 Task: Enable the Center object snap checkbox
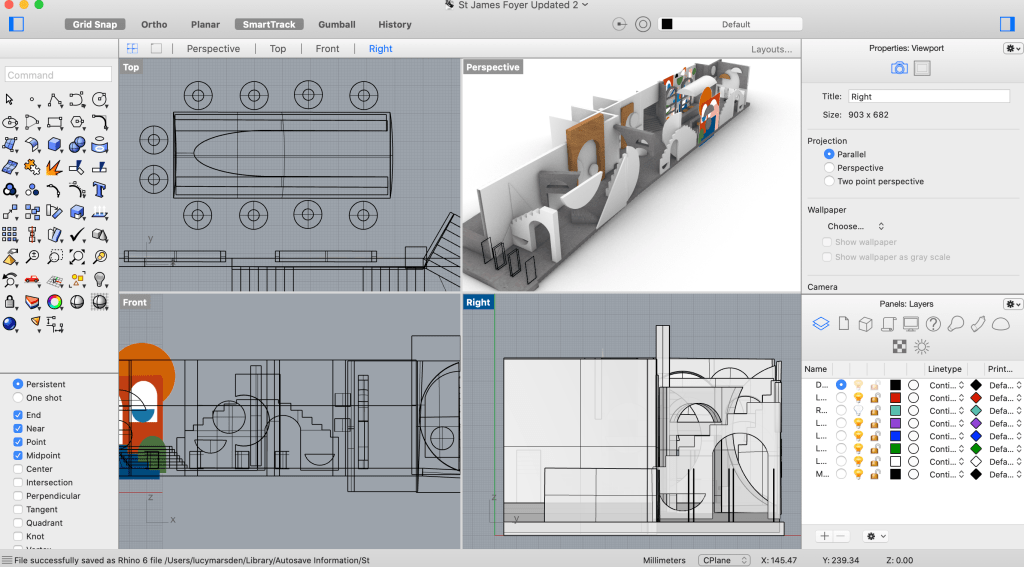pyautogui.click(x=19, y=469)
